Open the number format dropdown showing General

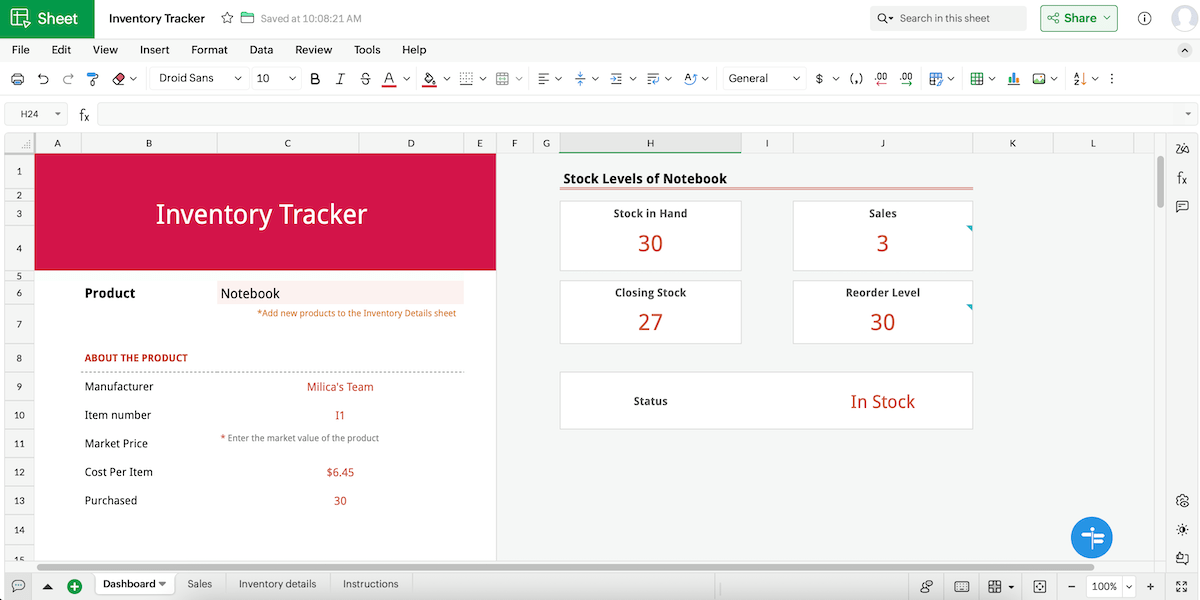[764, 78]
